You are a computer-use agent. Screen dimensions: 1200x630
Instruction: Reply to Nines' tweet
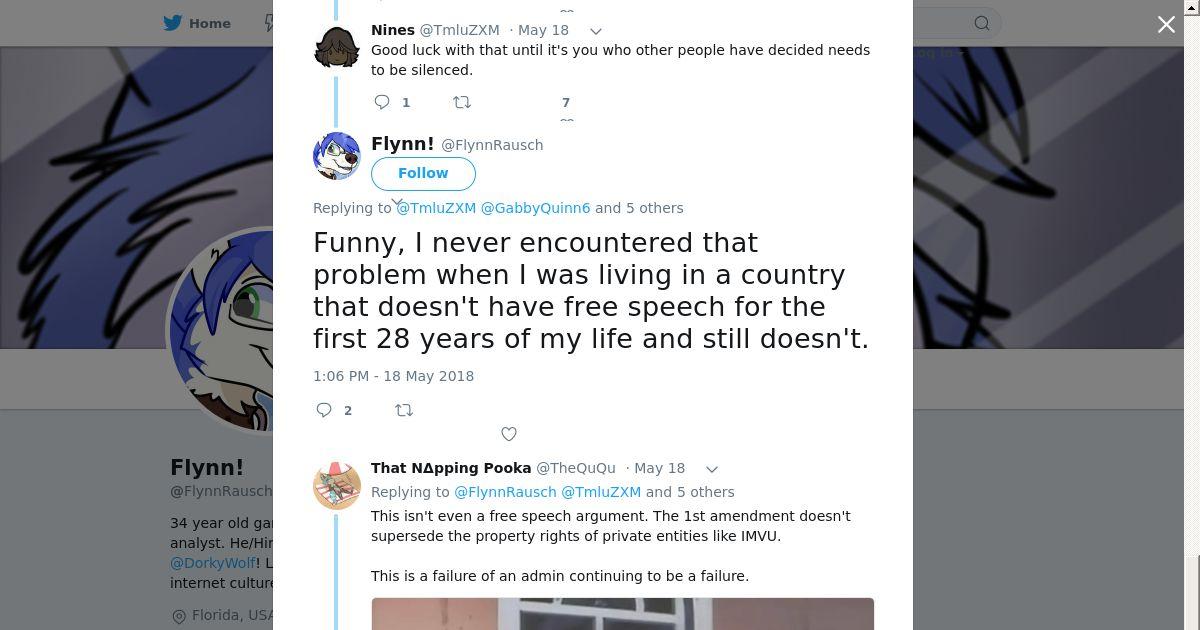(x=382, y=102)
